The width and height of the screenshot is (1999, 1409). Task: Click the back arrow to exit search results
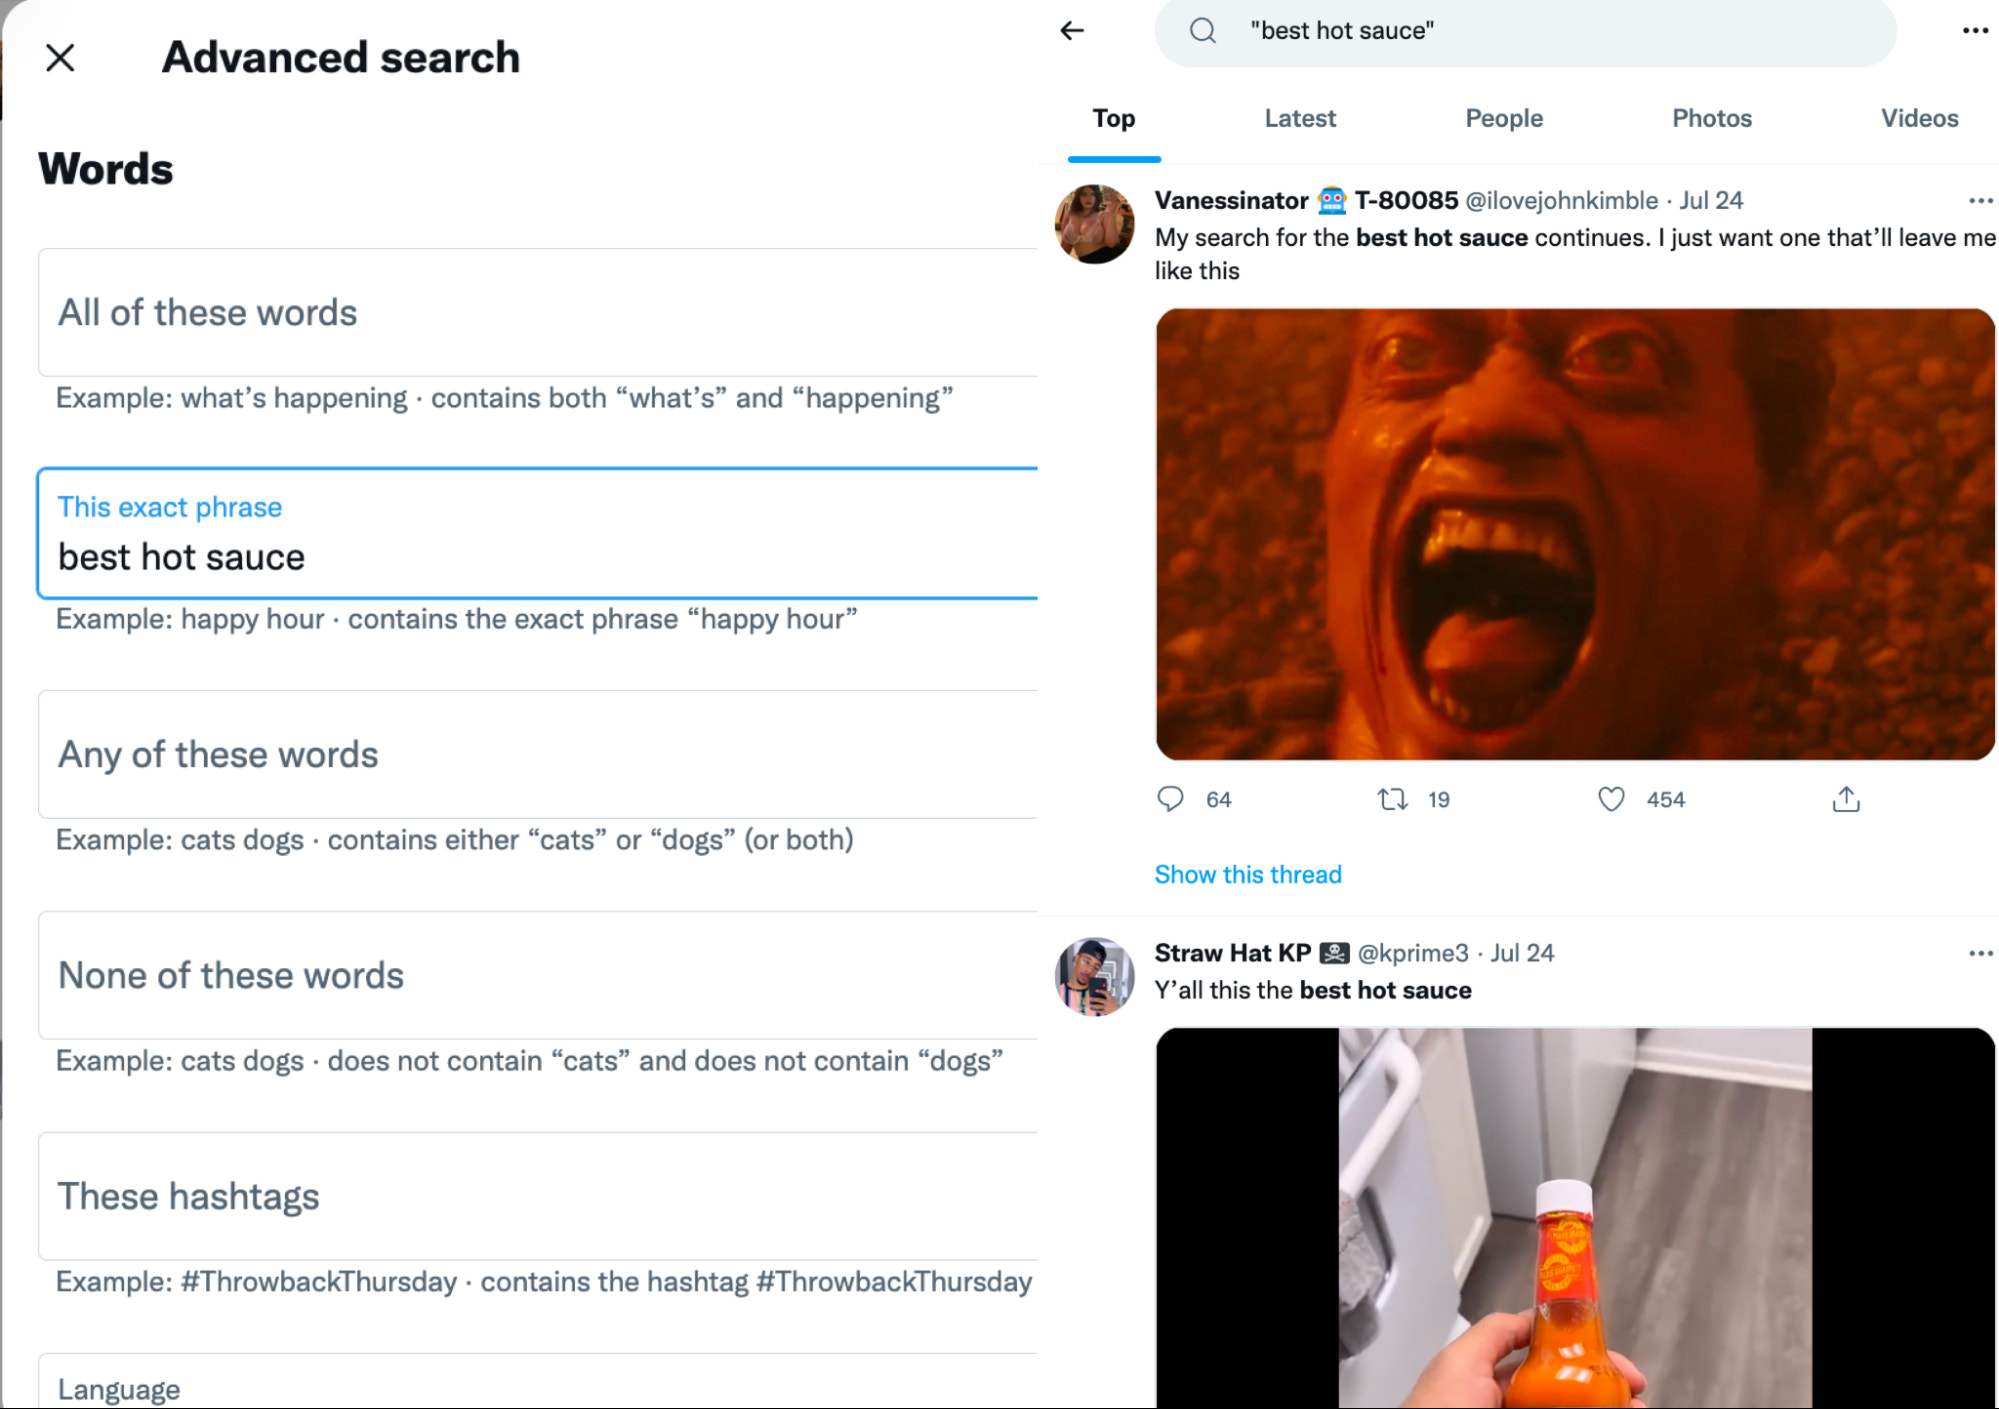(x=1071, y=31)
